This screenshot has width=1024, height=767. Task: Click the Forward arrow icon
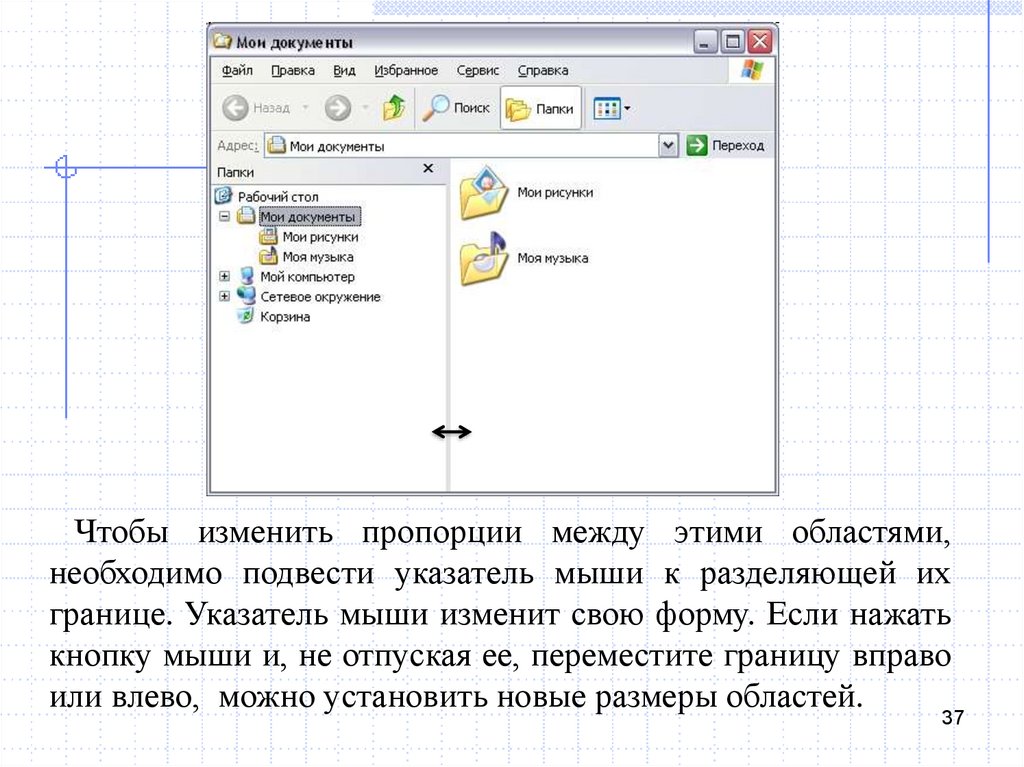tap(338, 108)
